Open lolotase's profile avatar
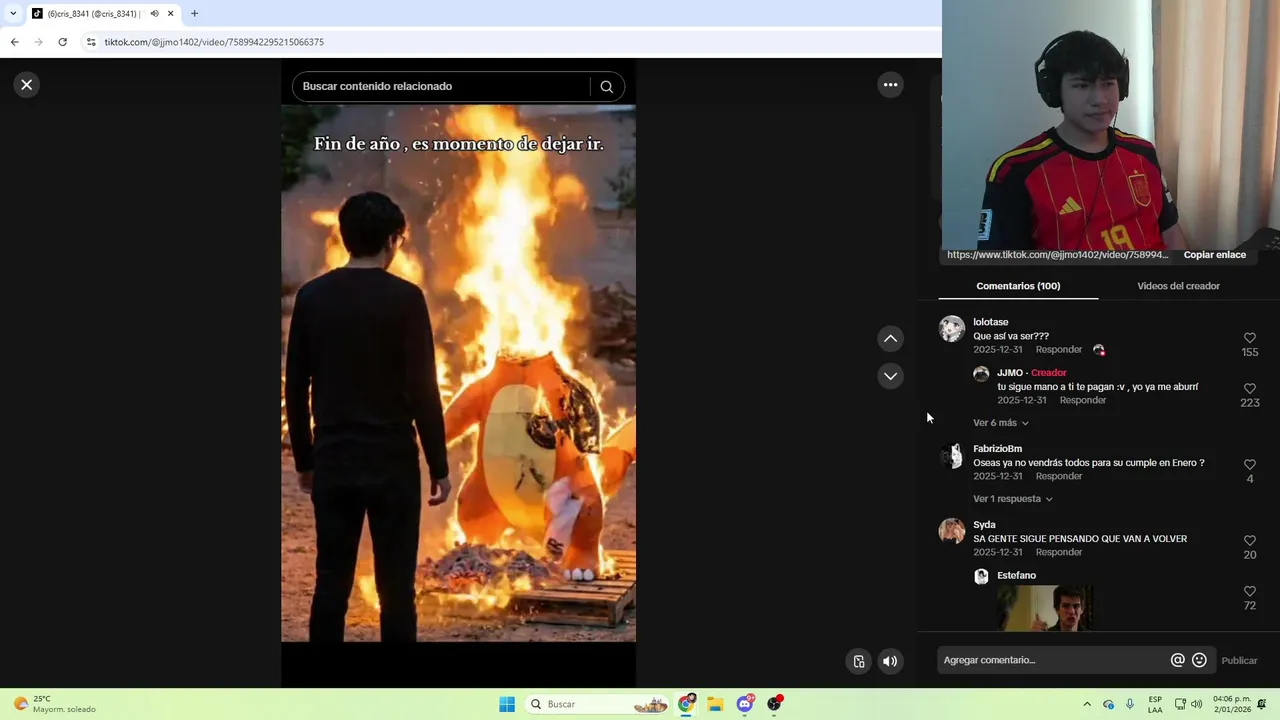 point(952,329)
